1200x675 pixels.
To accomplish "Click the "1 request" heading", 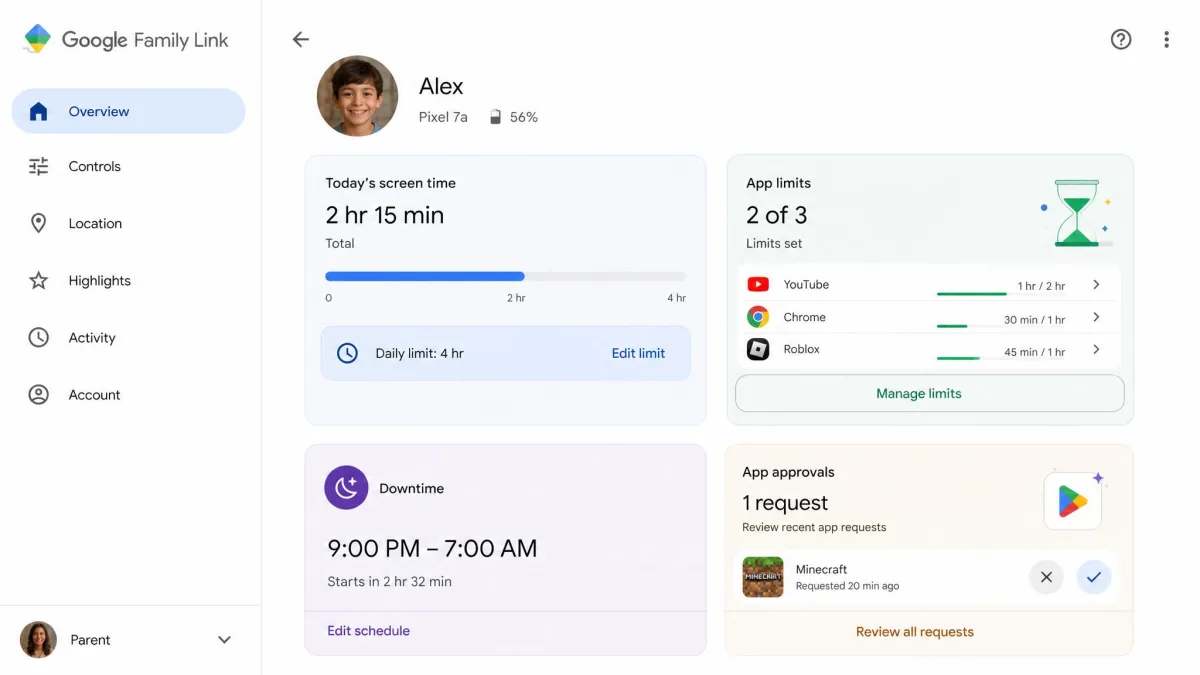I will click(785, 503).
